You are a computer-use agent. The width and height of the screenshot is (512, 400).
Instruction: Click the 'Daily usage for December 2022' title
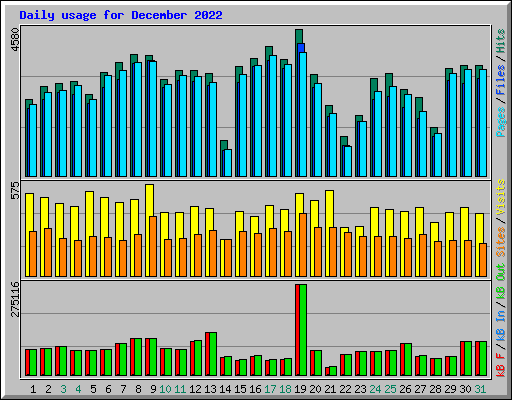click(x=121, y=15)
